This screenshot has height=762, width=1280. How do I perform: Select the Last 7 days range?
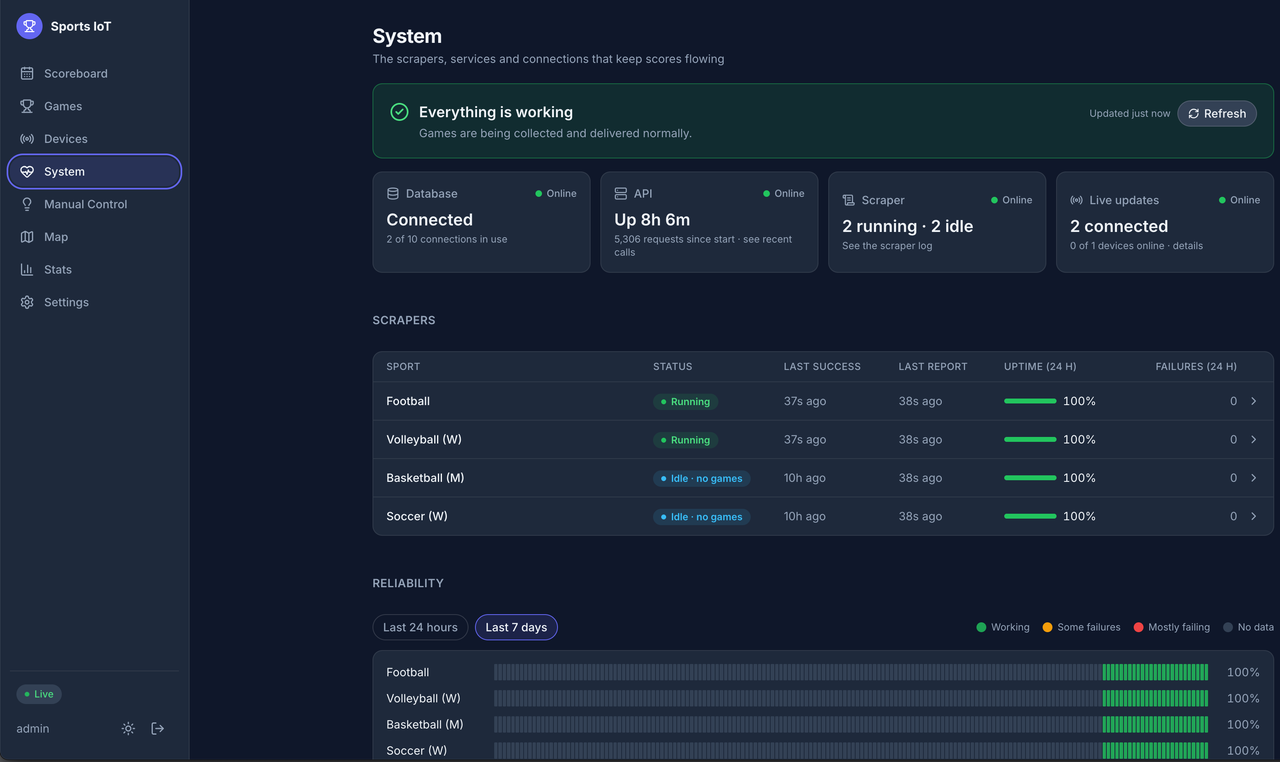(x=516, y=627)
